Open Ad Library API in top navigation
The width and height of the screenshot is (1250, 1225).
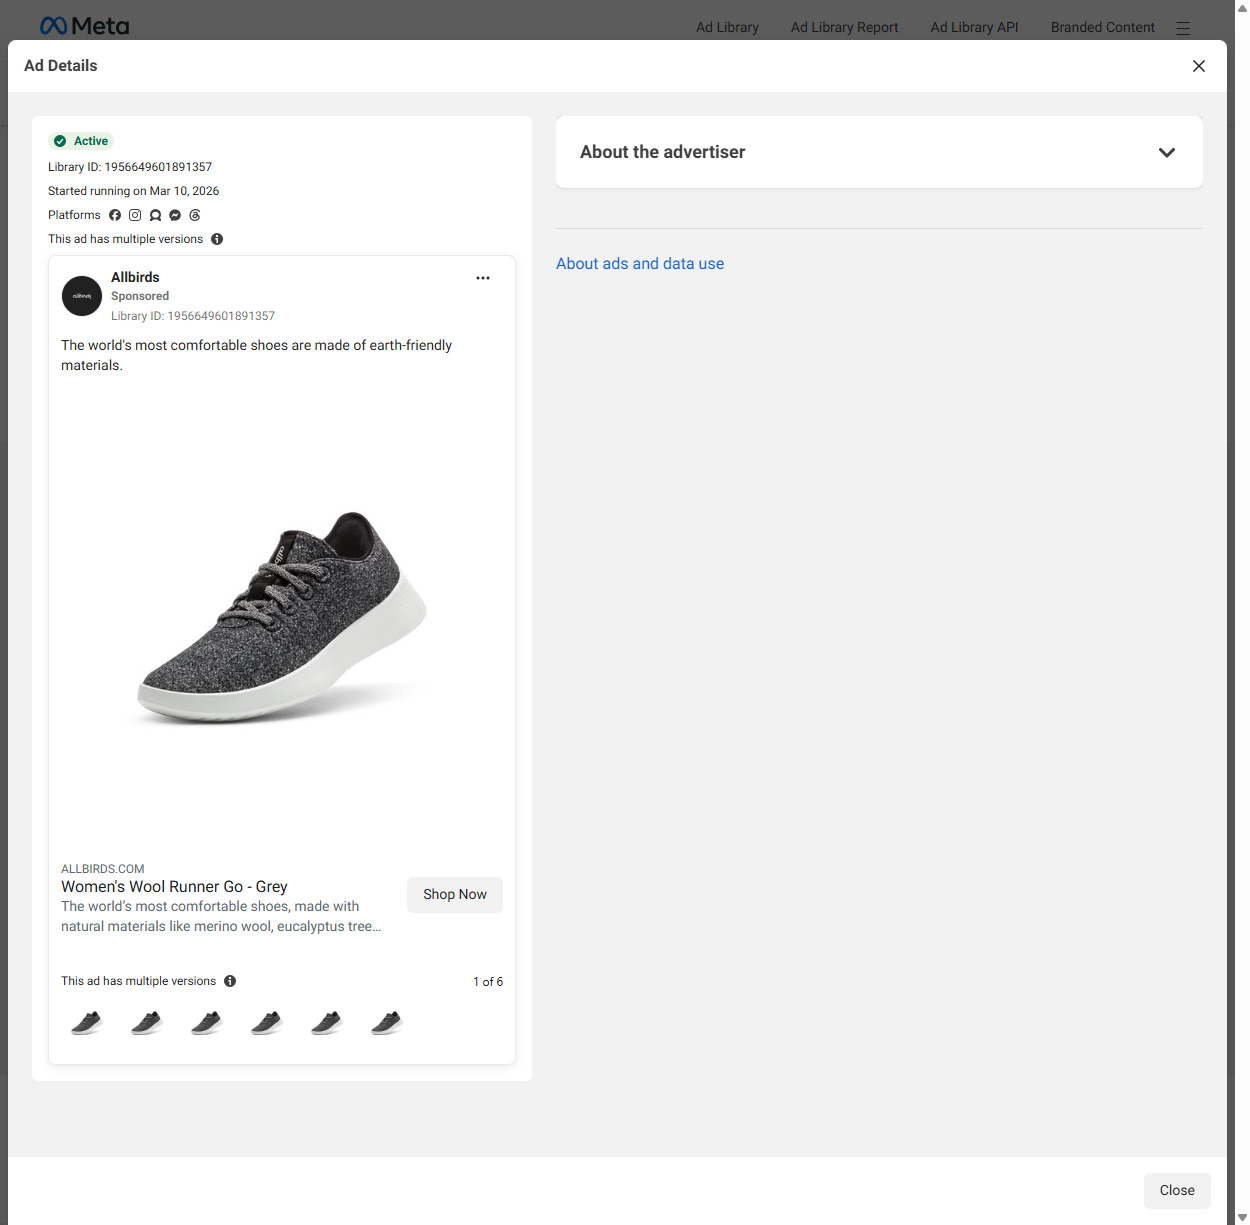click(974, 27)
